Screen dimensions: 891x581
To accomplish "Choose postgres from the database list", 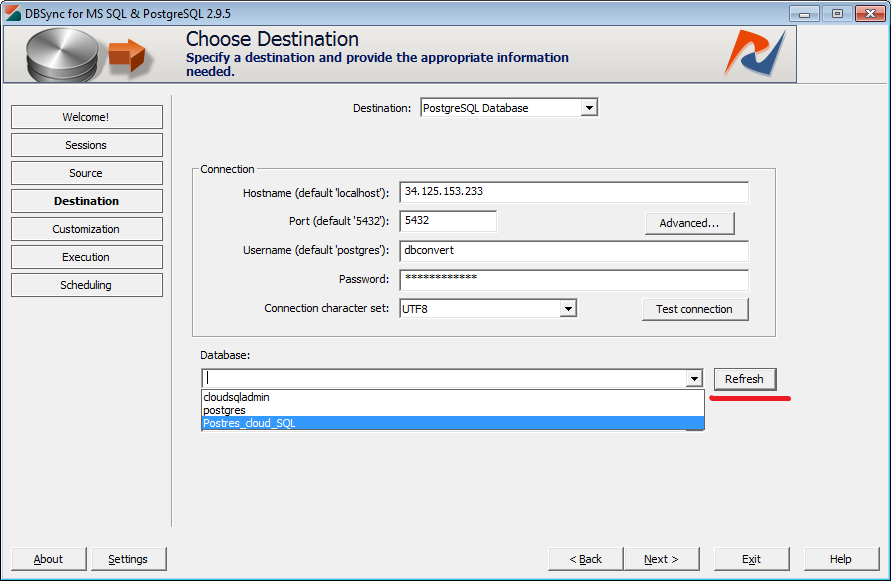I will pos(453,410).
